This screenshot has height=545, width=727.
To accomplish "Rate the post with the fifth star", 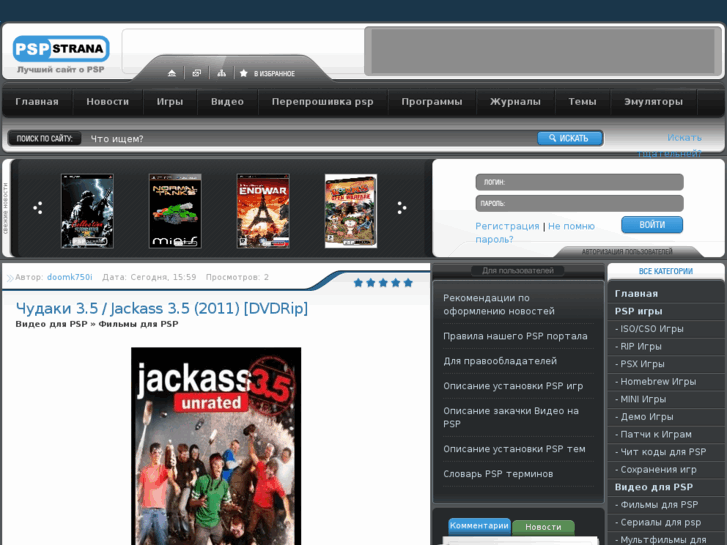I will [408, 282].
